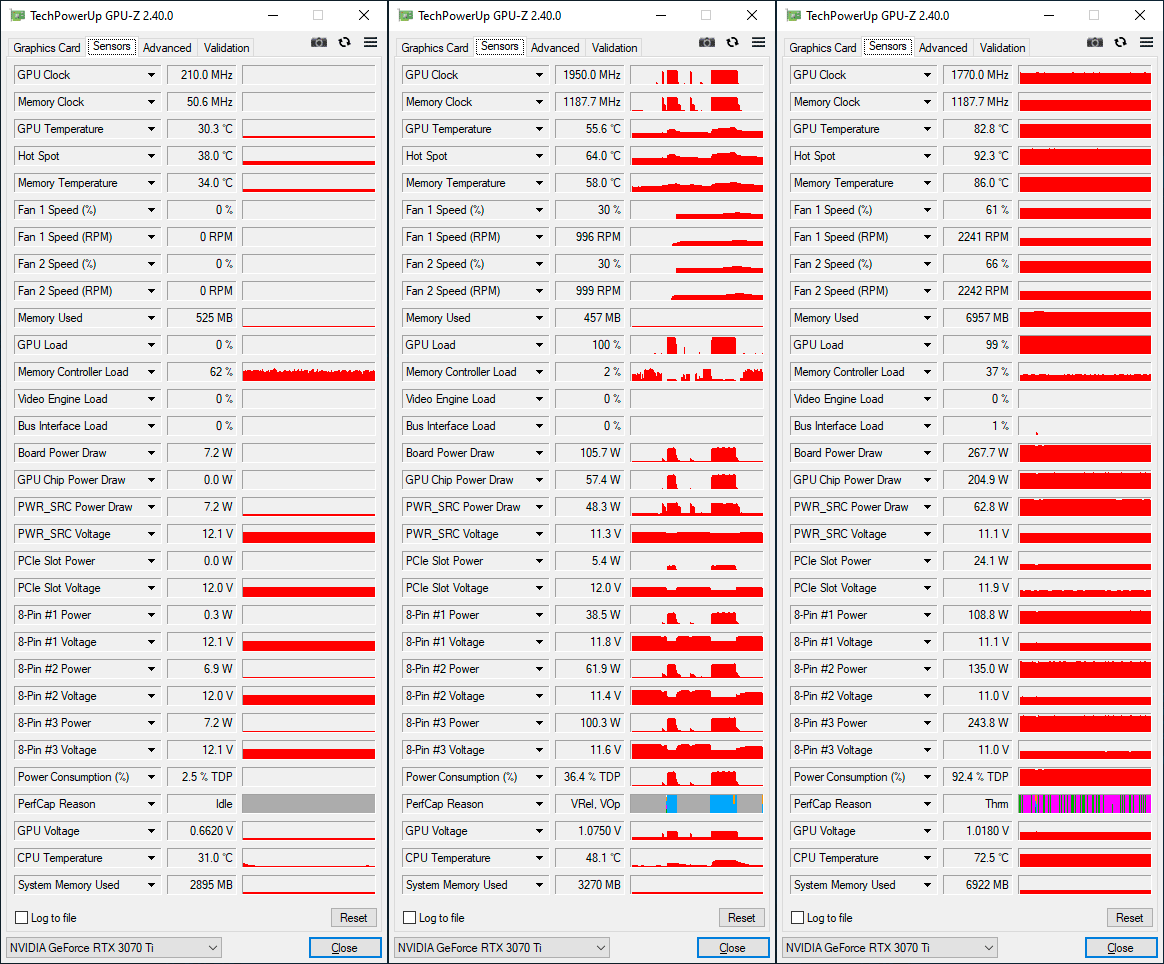
Task: Click the Close button in the right window
Action: (1120, 947)
